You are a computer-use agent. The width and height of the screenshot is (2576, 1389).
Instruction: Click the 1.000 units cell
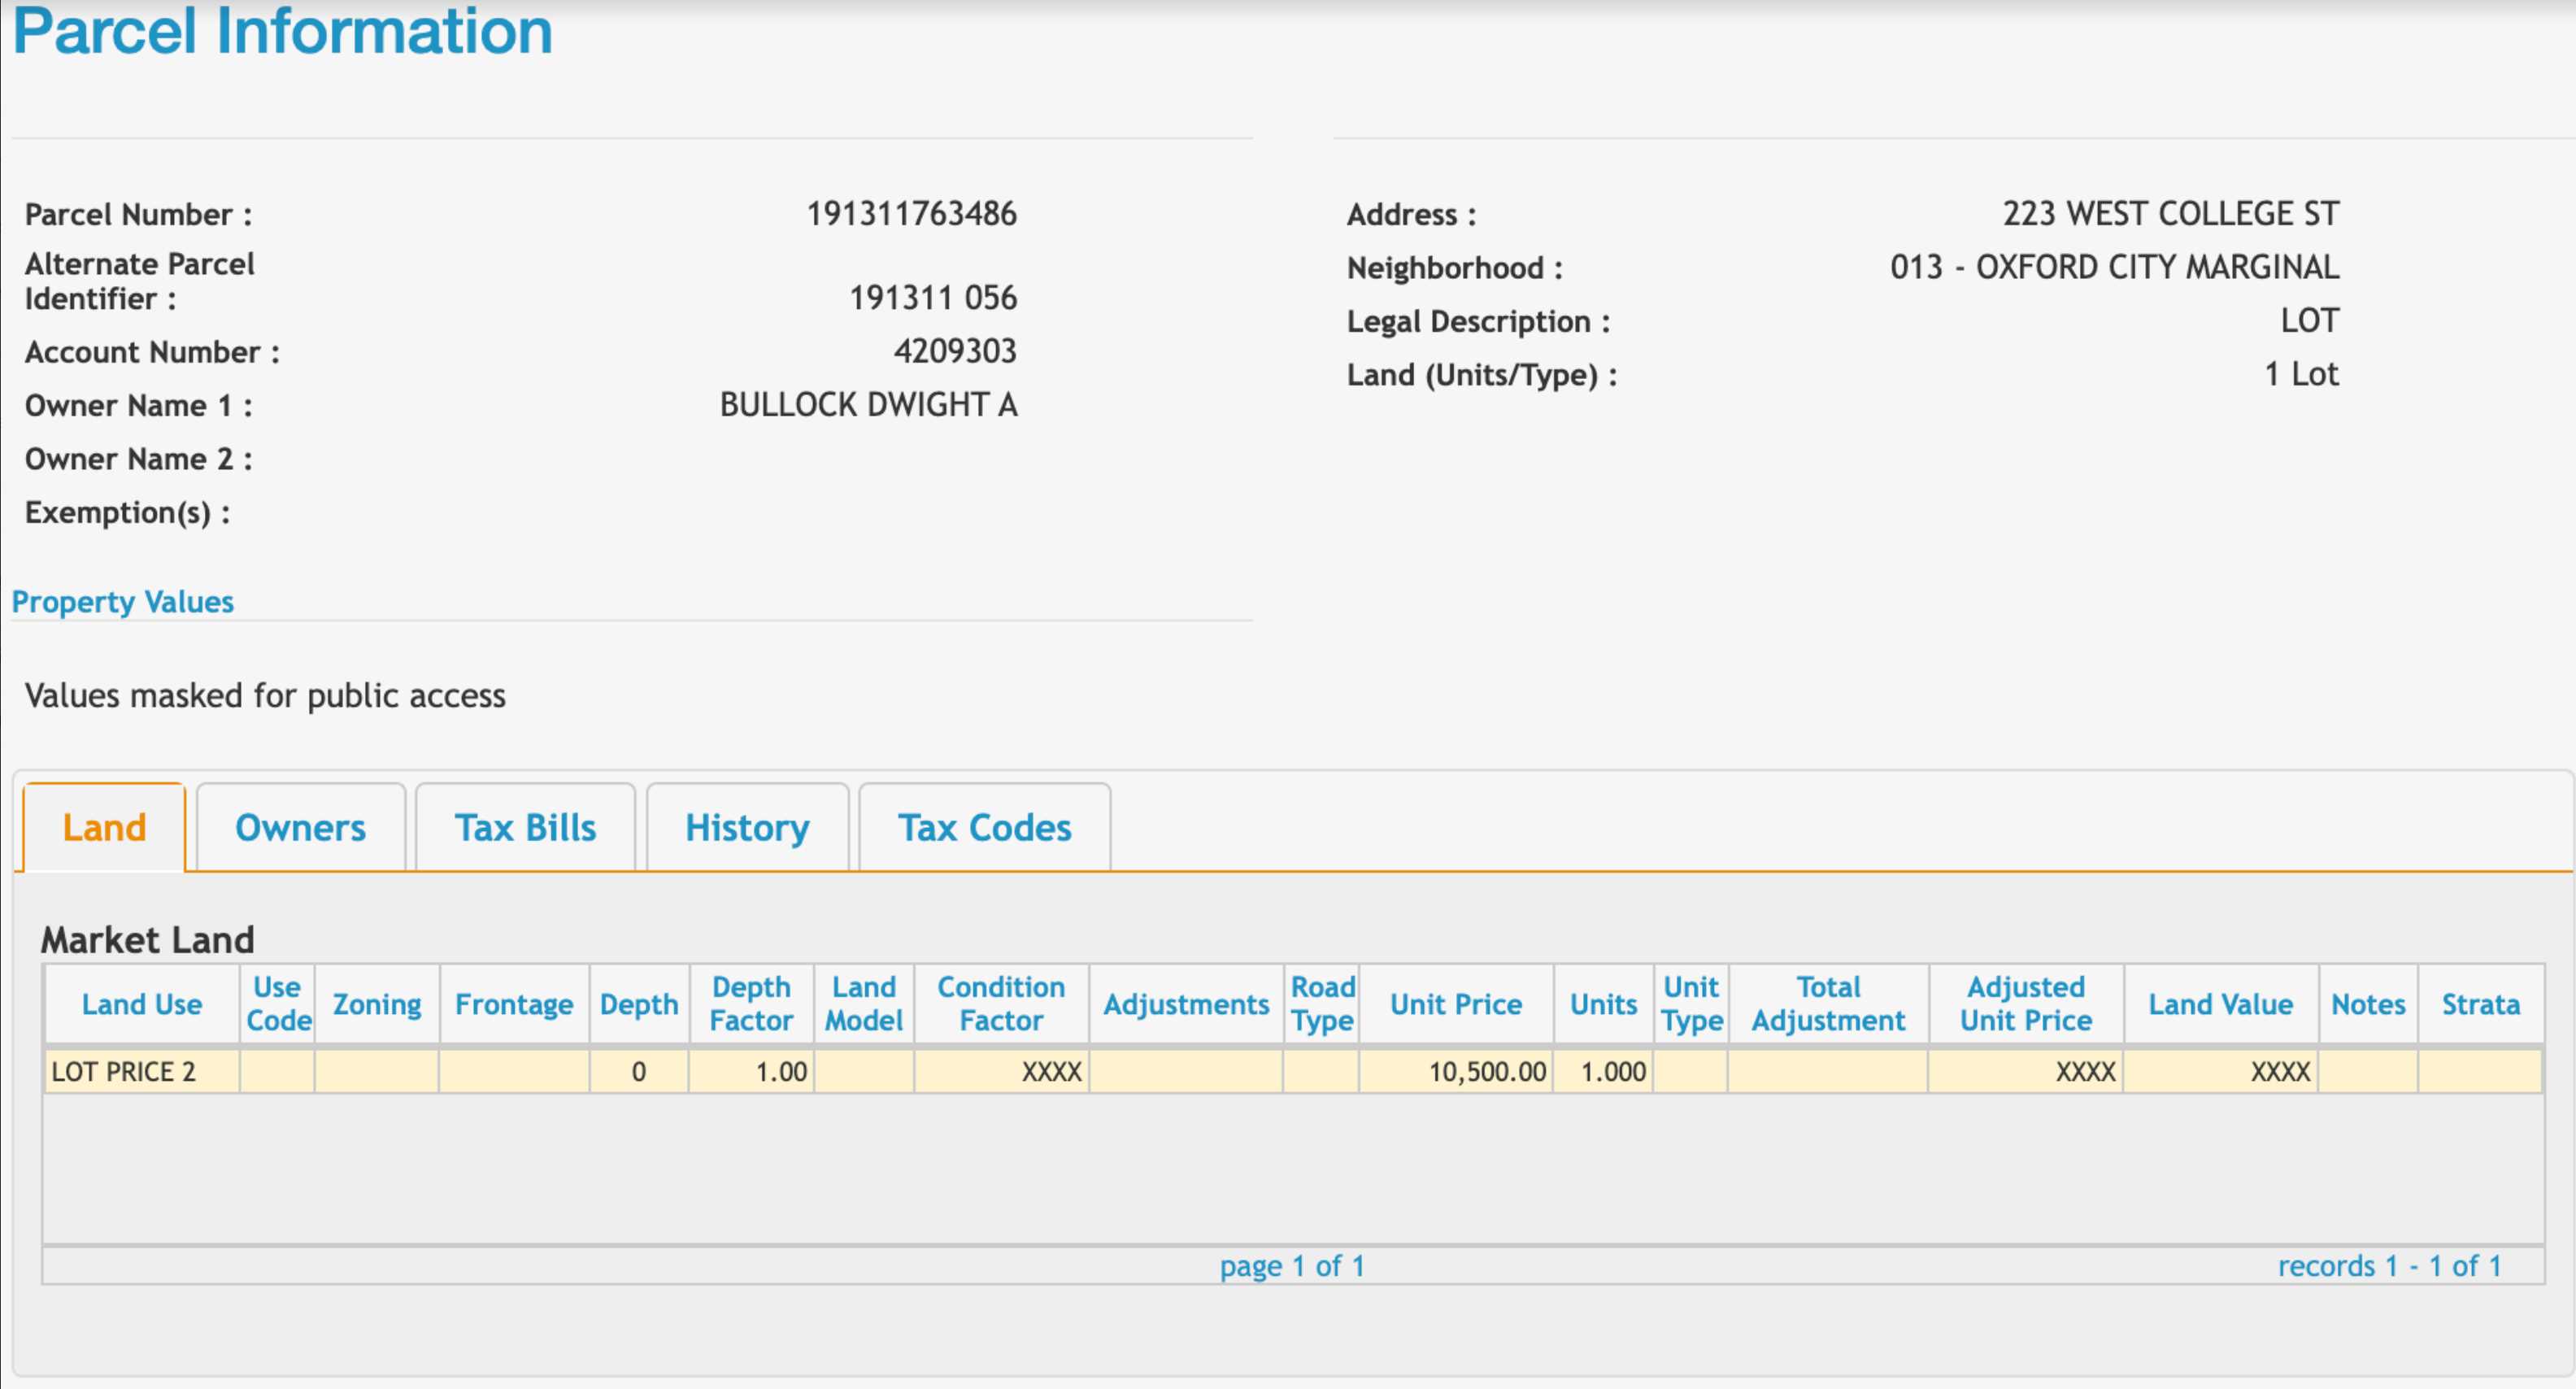[1604, 1072]
